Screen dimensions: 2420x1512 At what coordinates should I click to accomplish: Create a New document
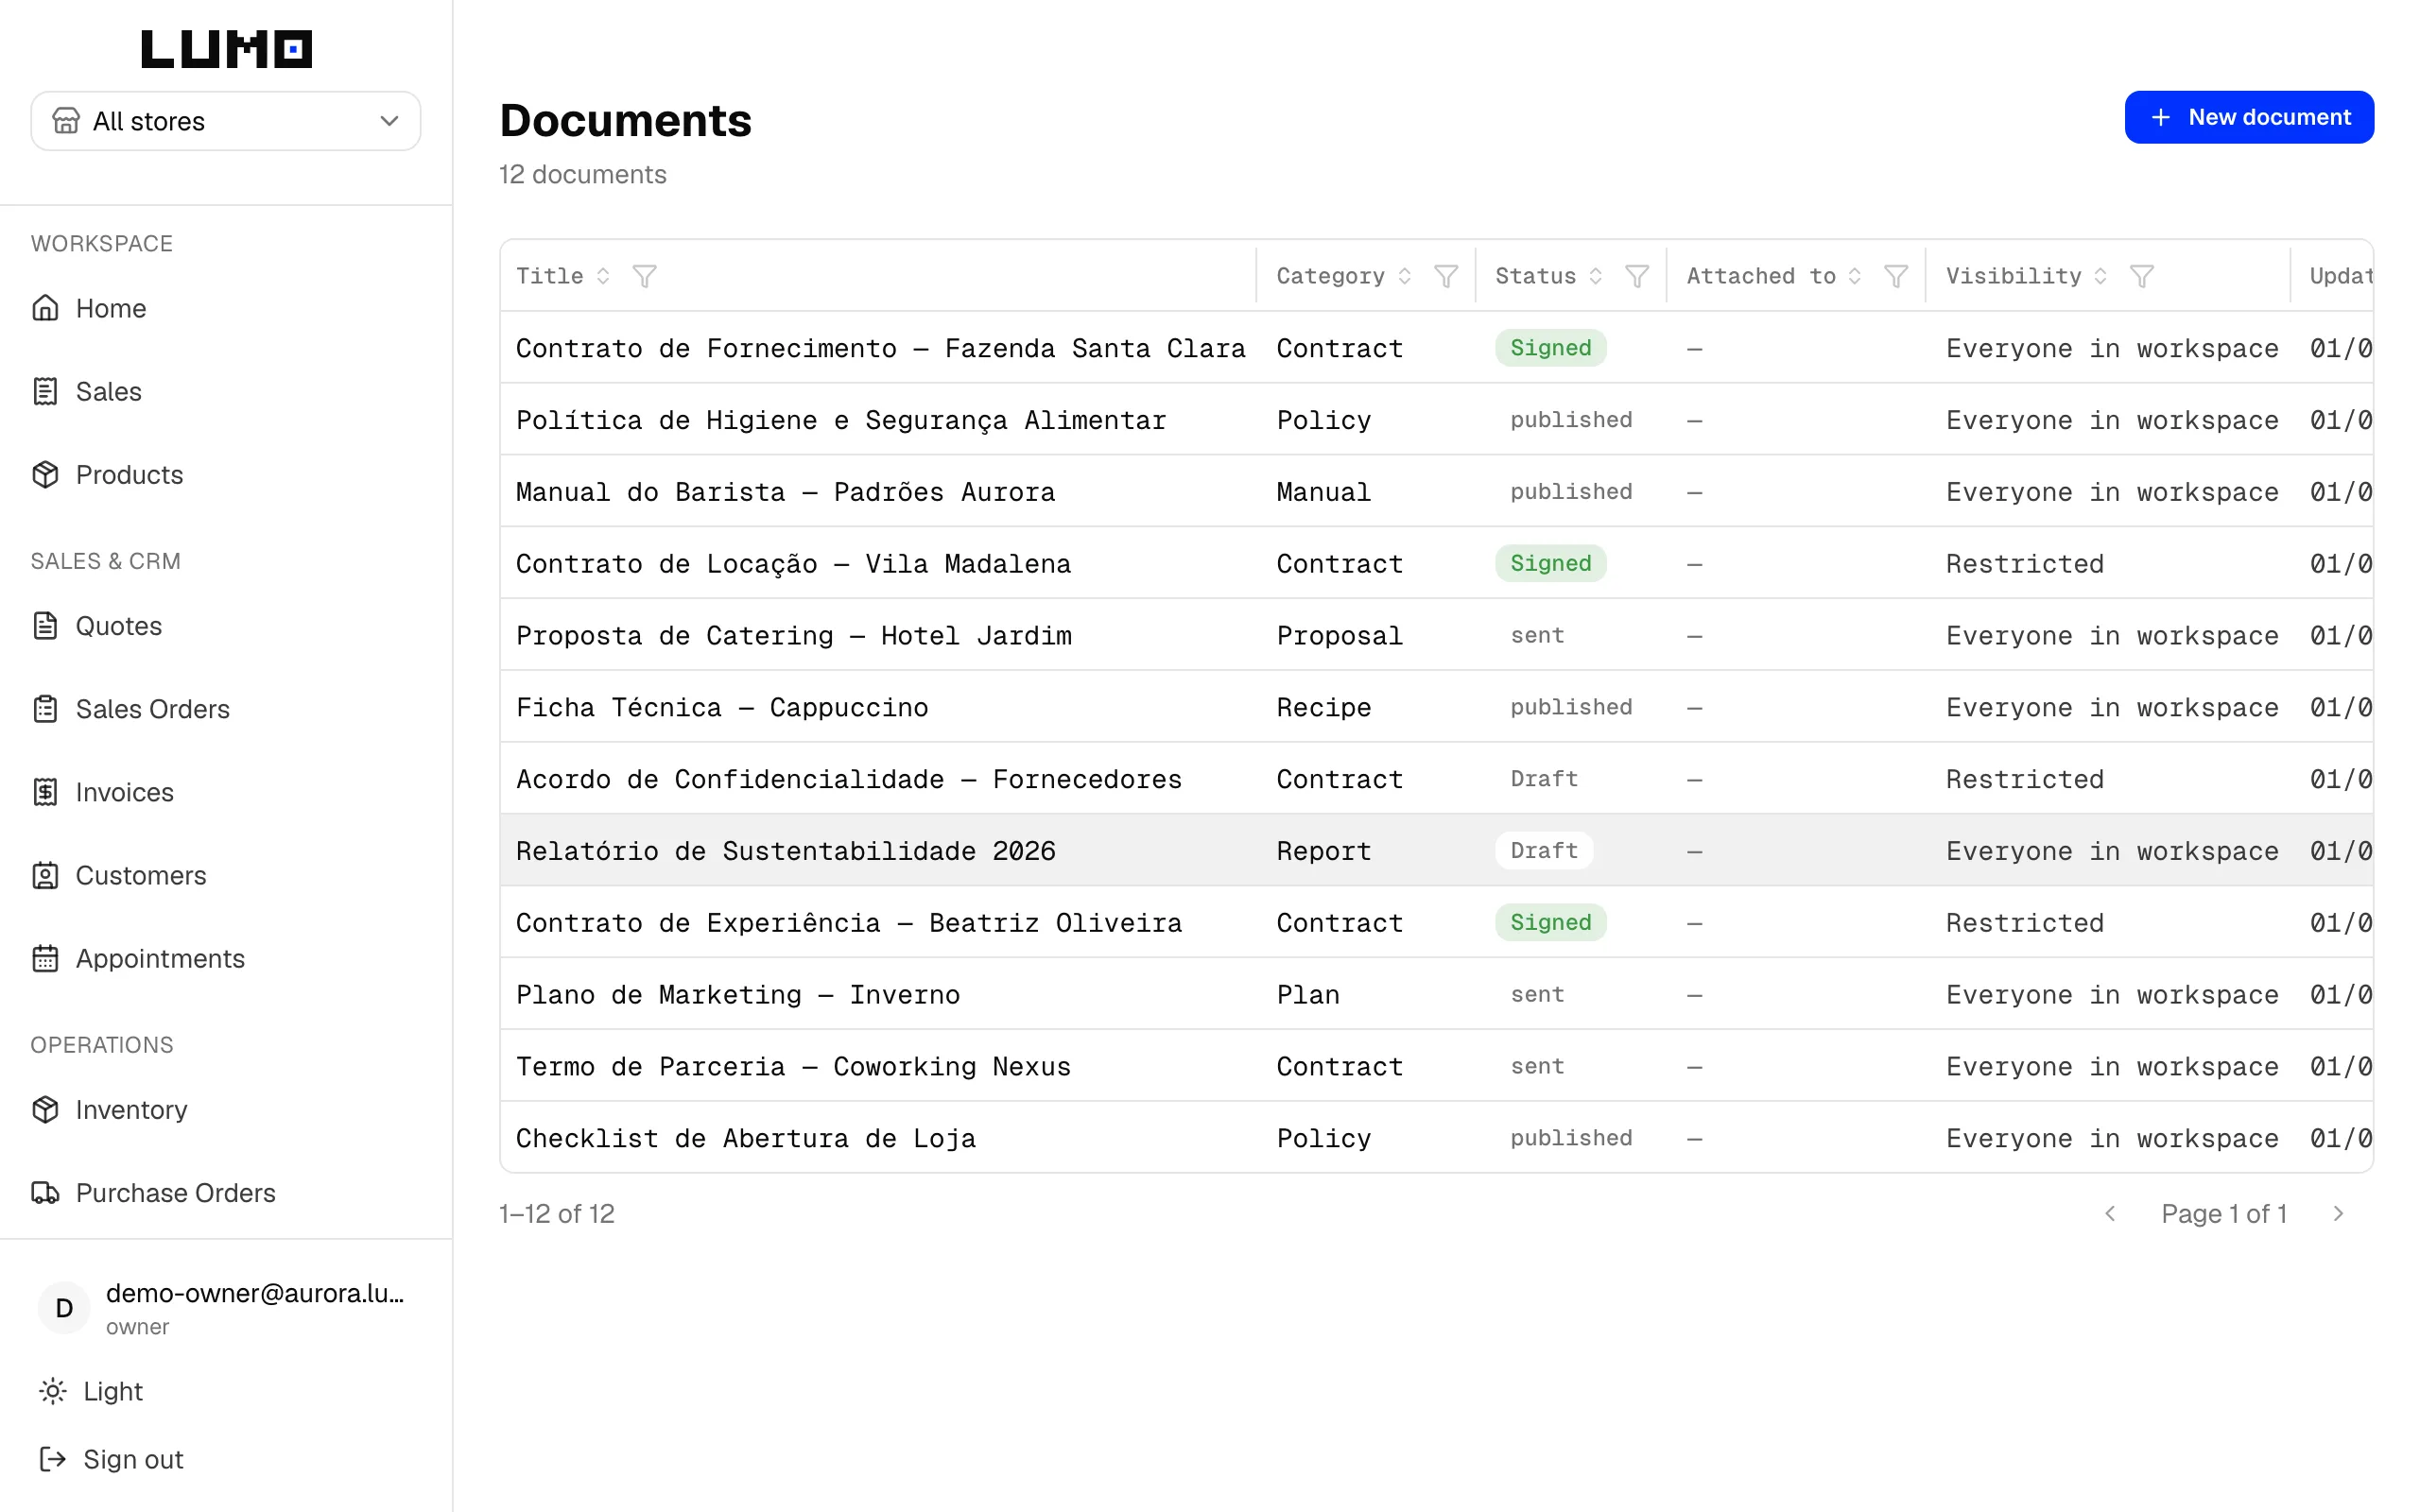(x=2249, y=117)
